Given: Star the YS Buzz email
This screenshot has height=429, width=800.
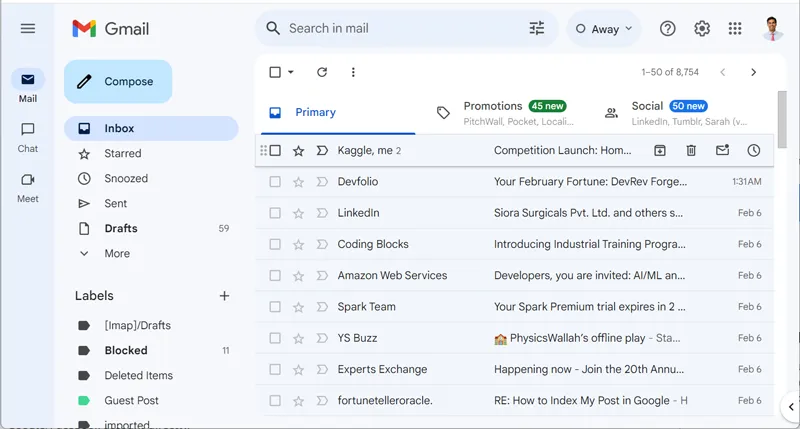Looking at the screenshot, I should [298, 339].
